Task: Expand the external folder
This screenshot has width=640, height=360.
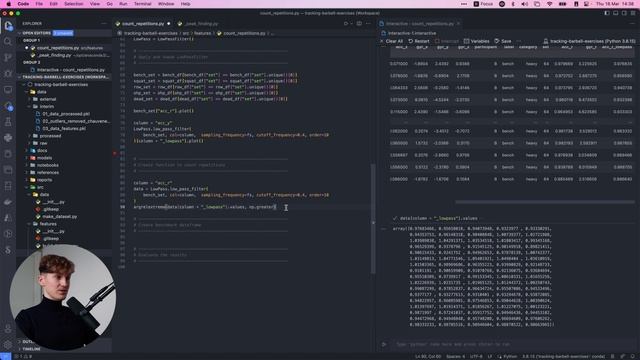Action: pyautogui.click(x=48, y=99)
